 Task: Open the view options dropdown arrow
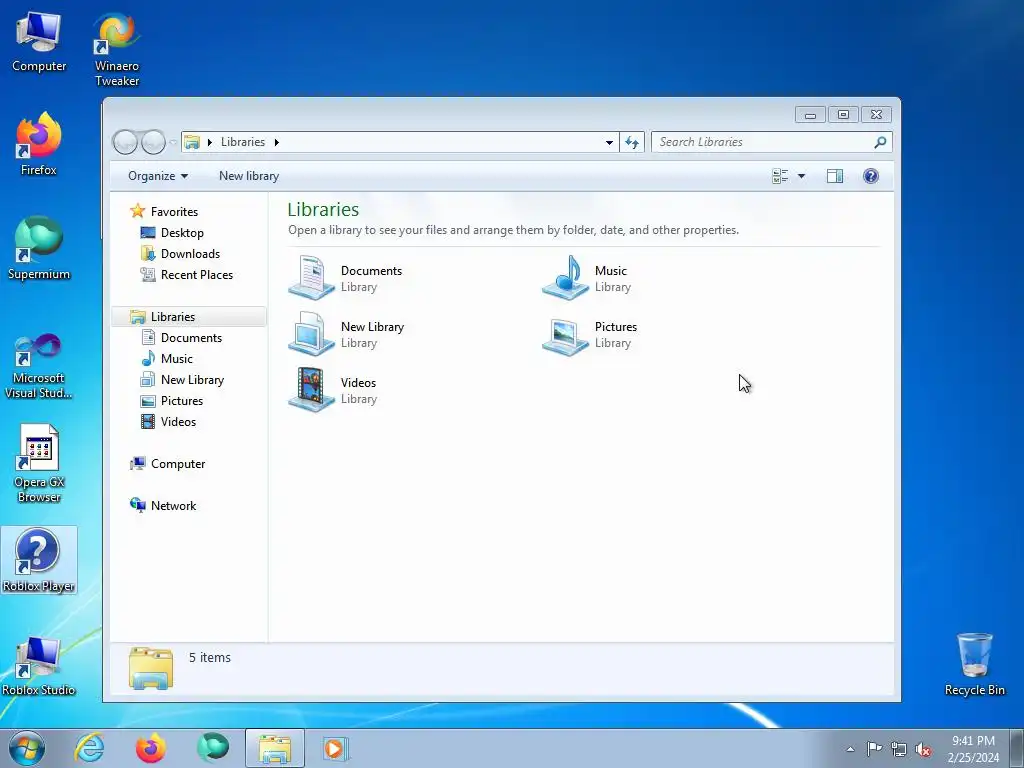(x=801, y=176)
